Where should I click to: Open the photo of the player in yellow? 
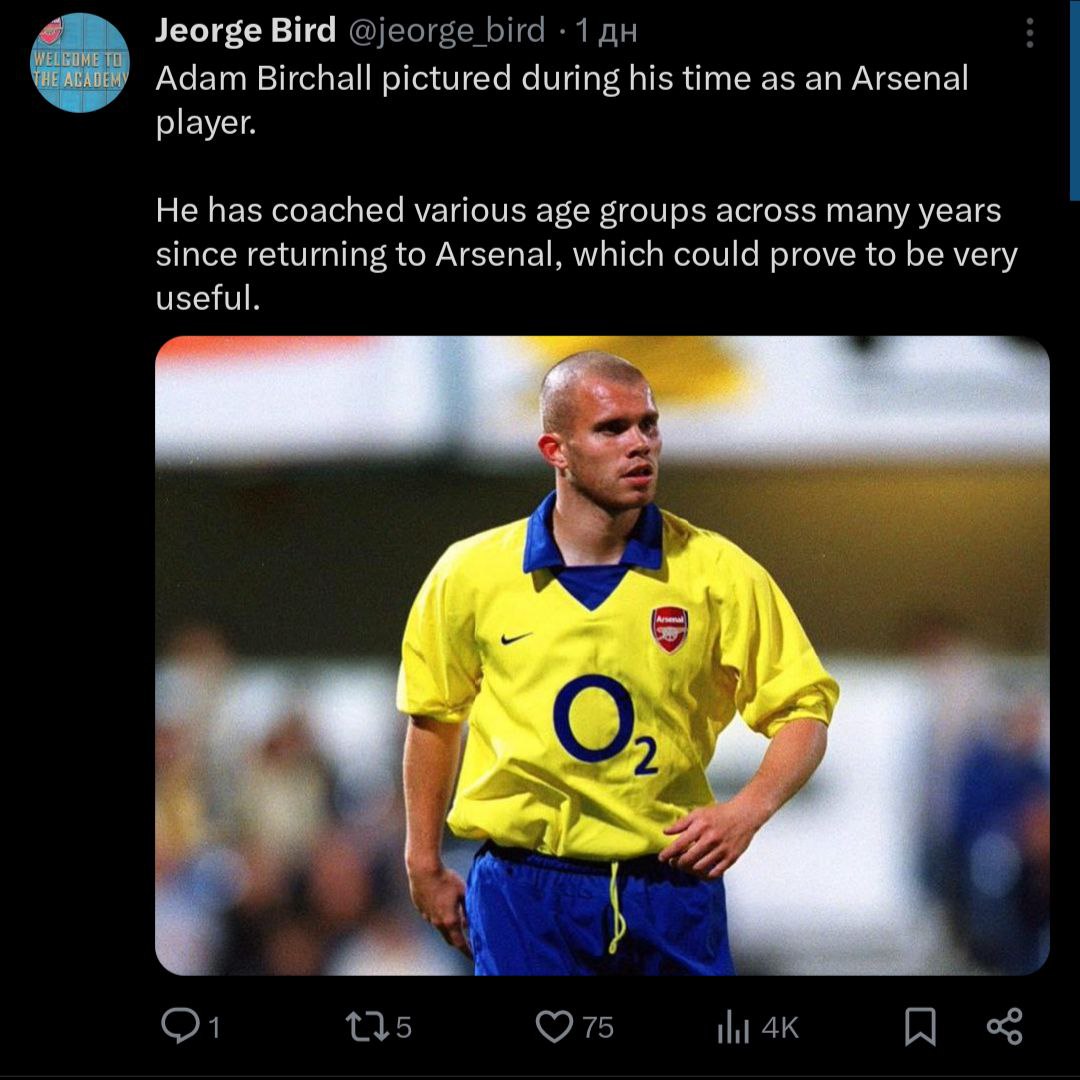coord(602,655)
